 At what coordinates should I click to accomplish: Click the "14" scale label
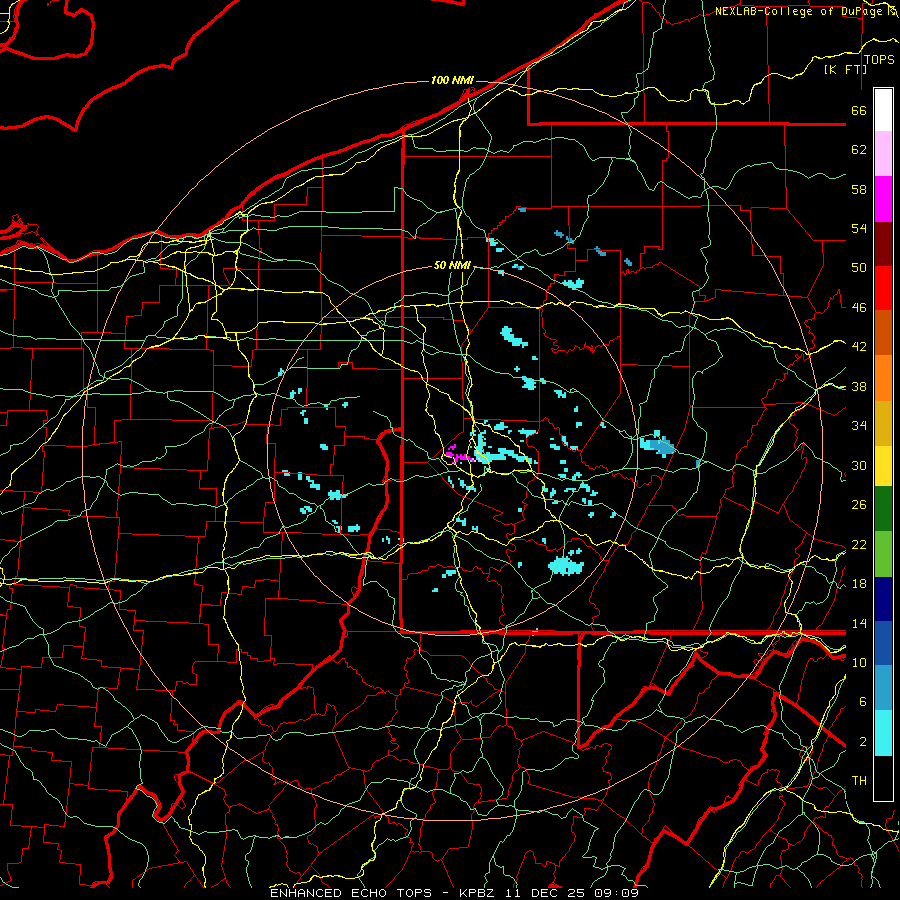point(859,623)
